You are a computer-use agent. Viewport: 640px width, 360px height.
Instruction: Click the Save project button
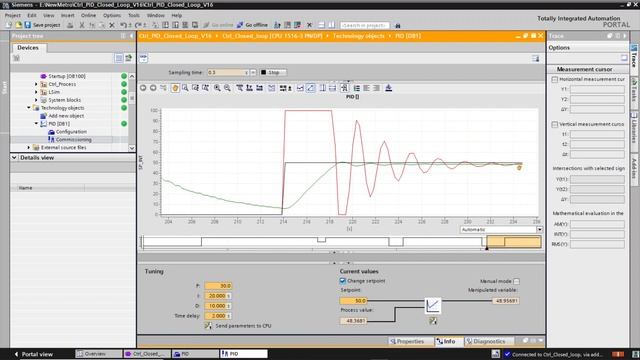(x=42, y=25)
